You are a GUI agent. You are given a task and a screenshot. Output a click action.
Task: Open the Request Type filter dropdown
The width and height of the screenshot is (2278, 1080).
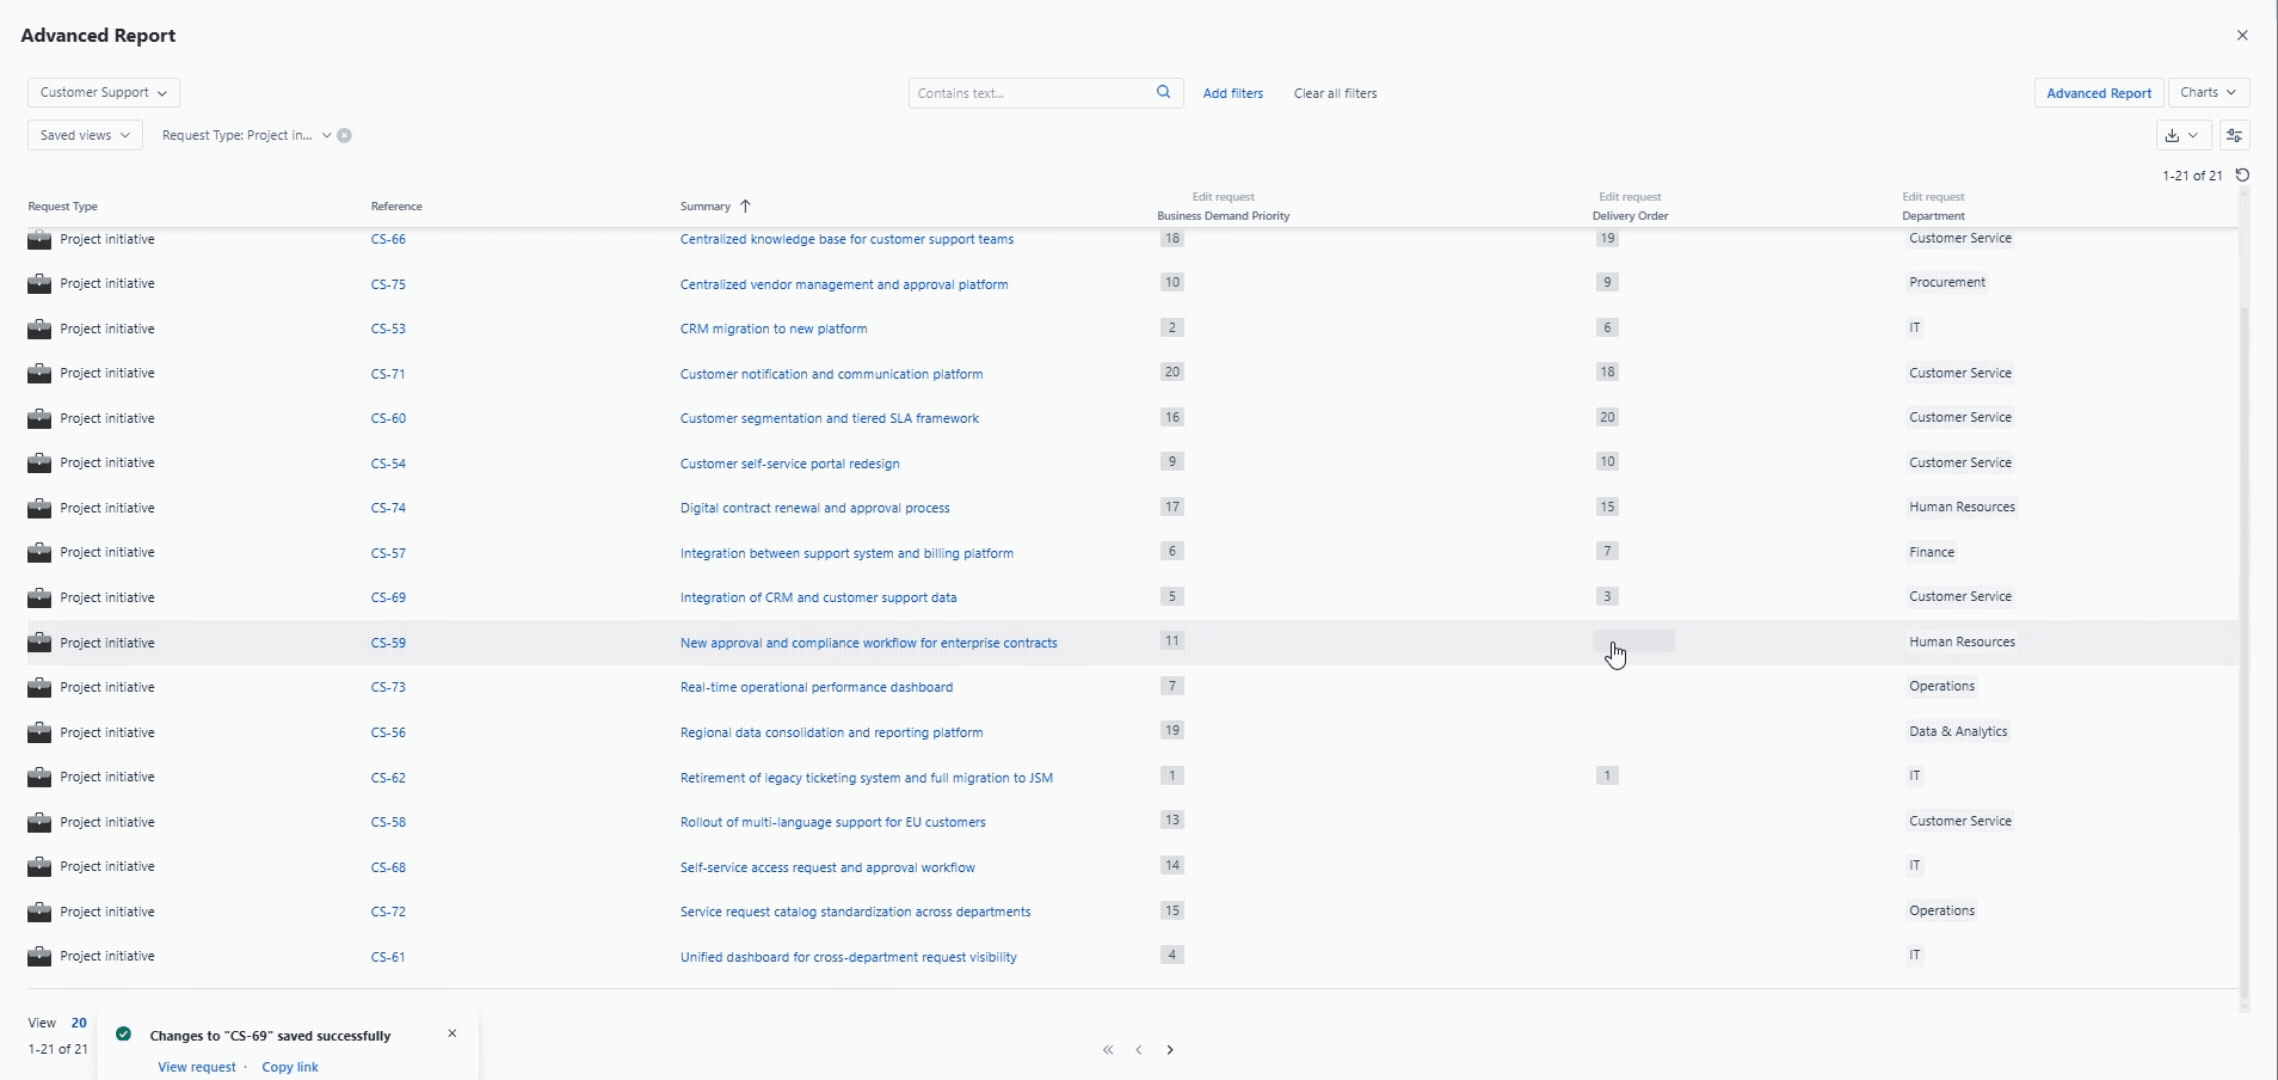(x=246, y=135)
